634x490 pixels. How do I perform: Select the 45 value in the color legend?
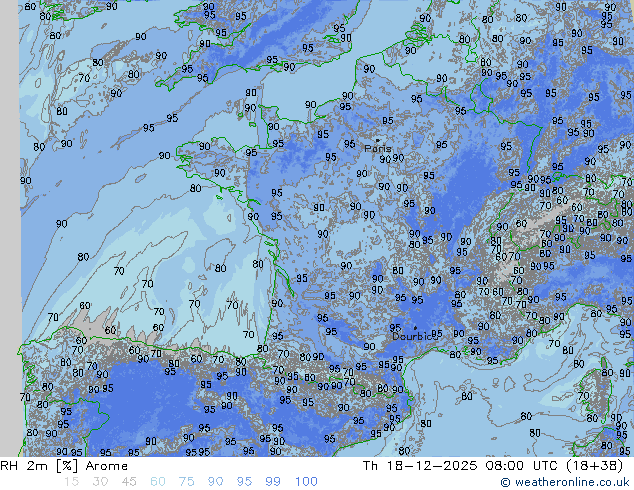129,482
